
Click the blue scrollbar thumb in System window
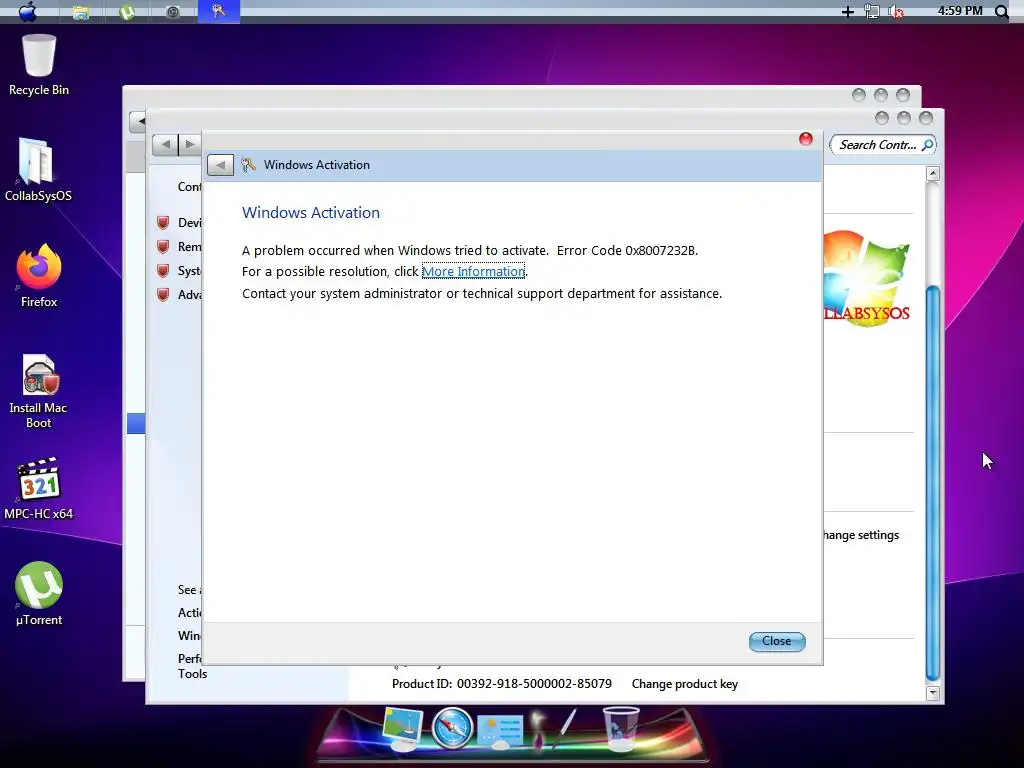click(933, 483)
